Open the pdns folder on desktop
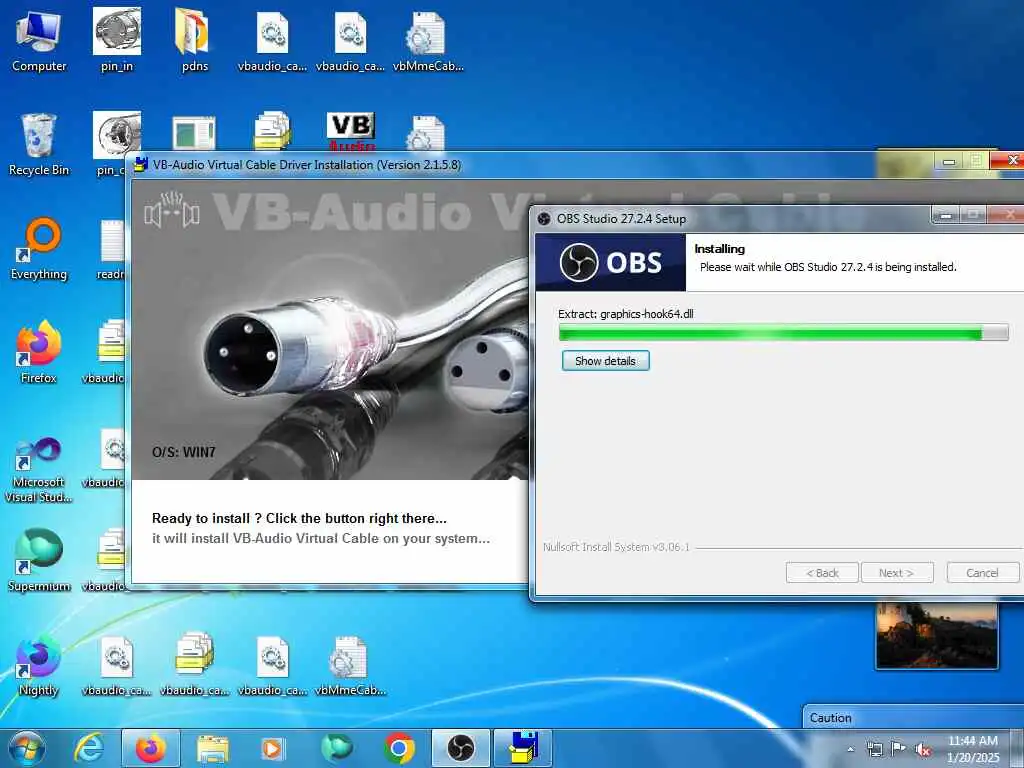Viewport: 1024px width, 768px height. [x=194, y=40]
